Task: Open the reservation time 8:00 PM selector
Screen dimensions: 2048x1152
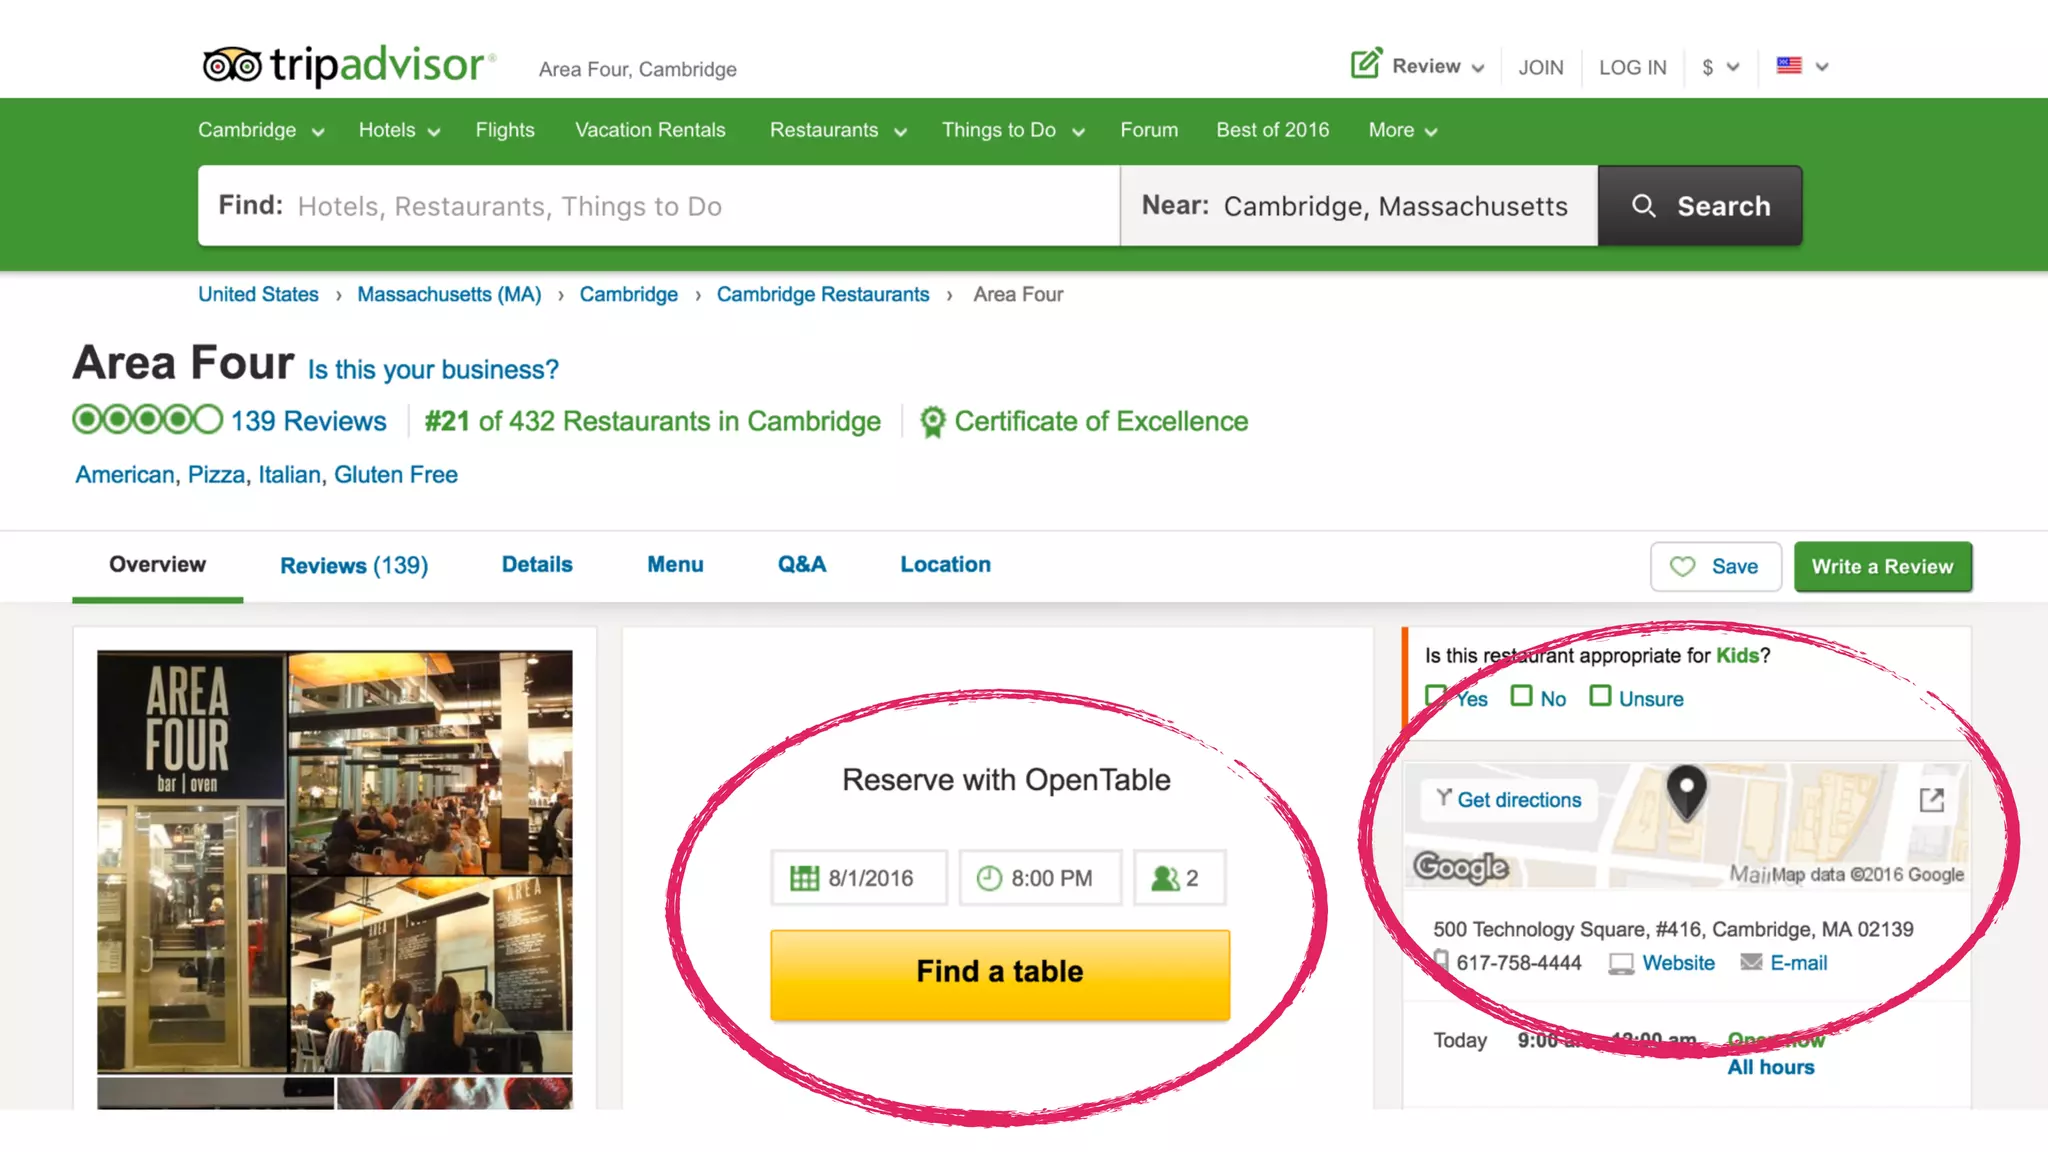Action: (x=1040, y=878)
